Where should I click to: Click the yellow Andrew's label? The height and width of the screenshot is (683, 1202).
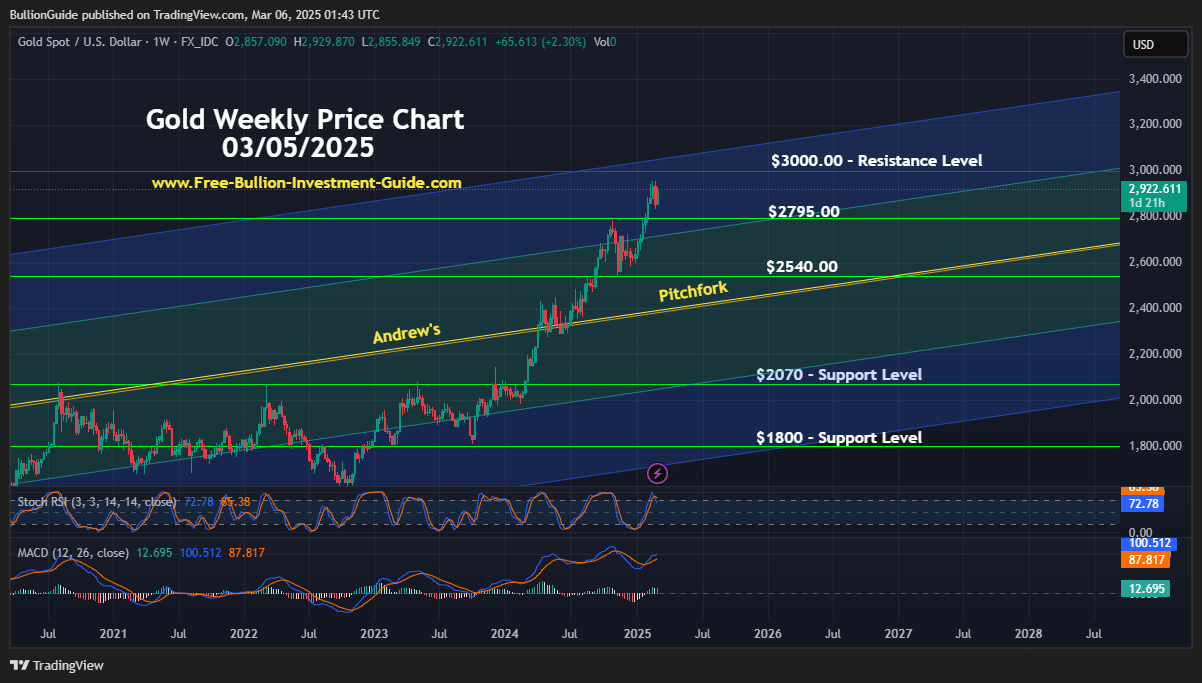tap(407, 333)
